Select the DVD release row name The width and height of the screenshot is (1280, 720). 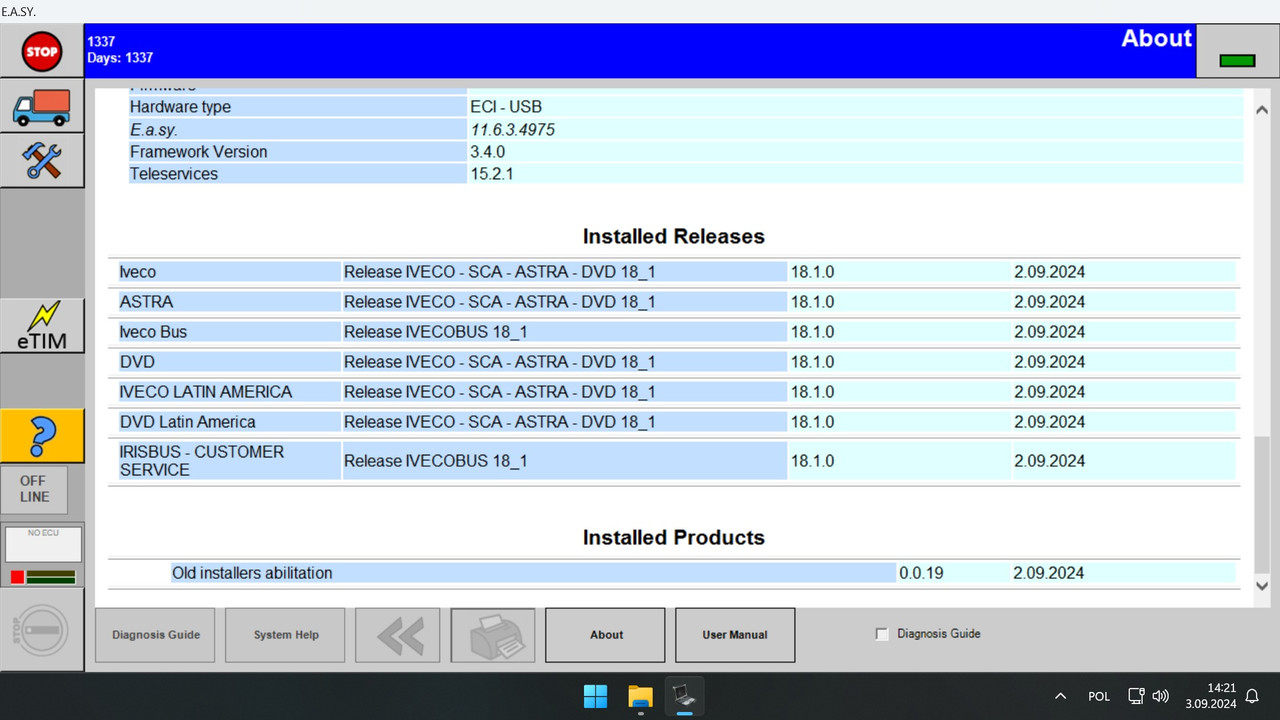click(137, 362)
